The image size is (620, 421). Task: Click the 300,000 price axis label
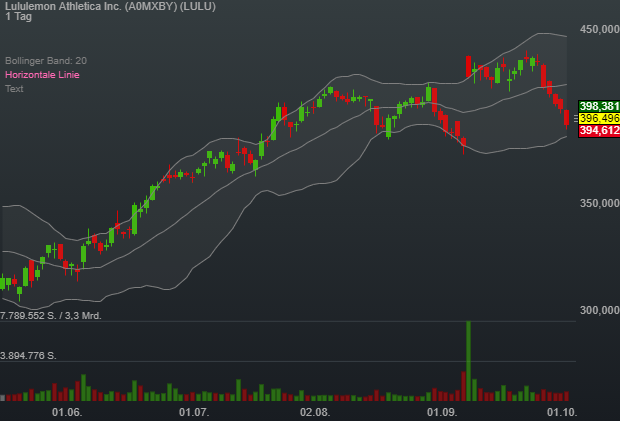tap(599, 310)
